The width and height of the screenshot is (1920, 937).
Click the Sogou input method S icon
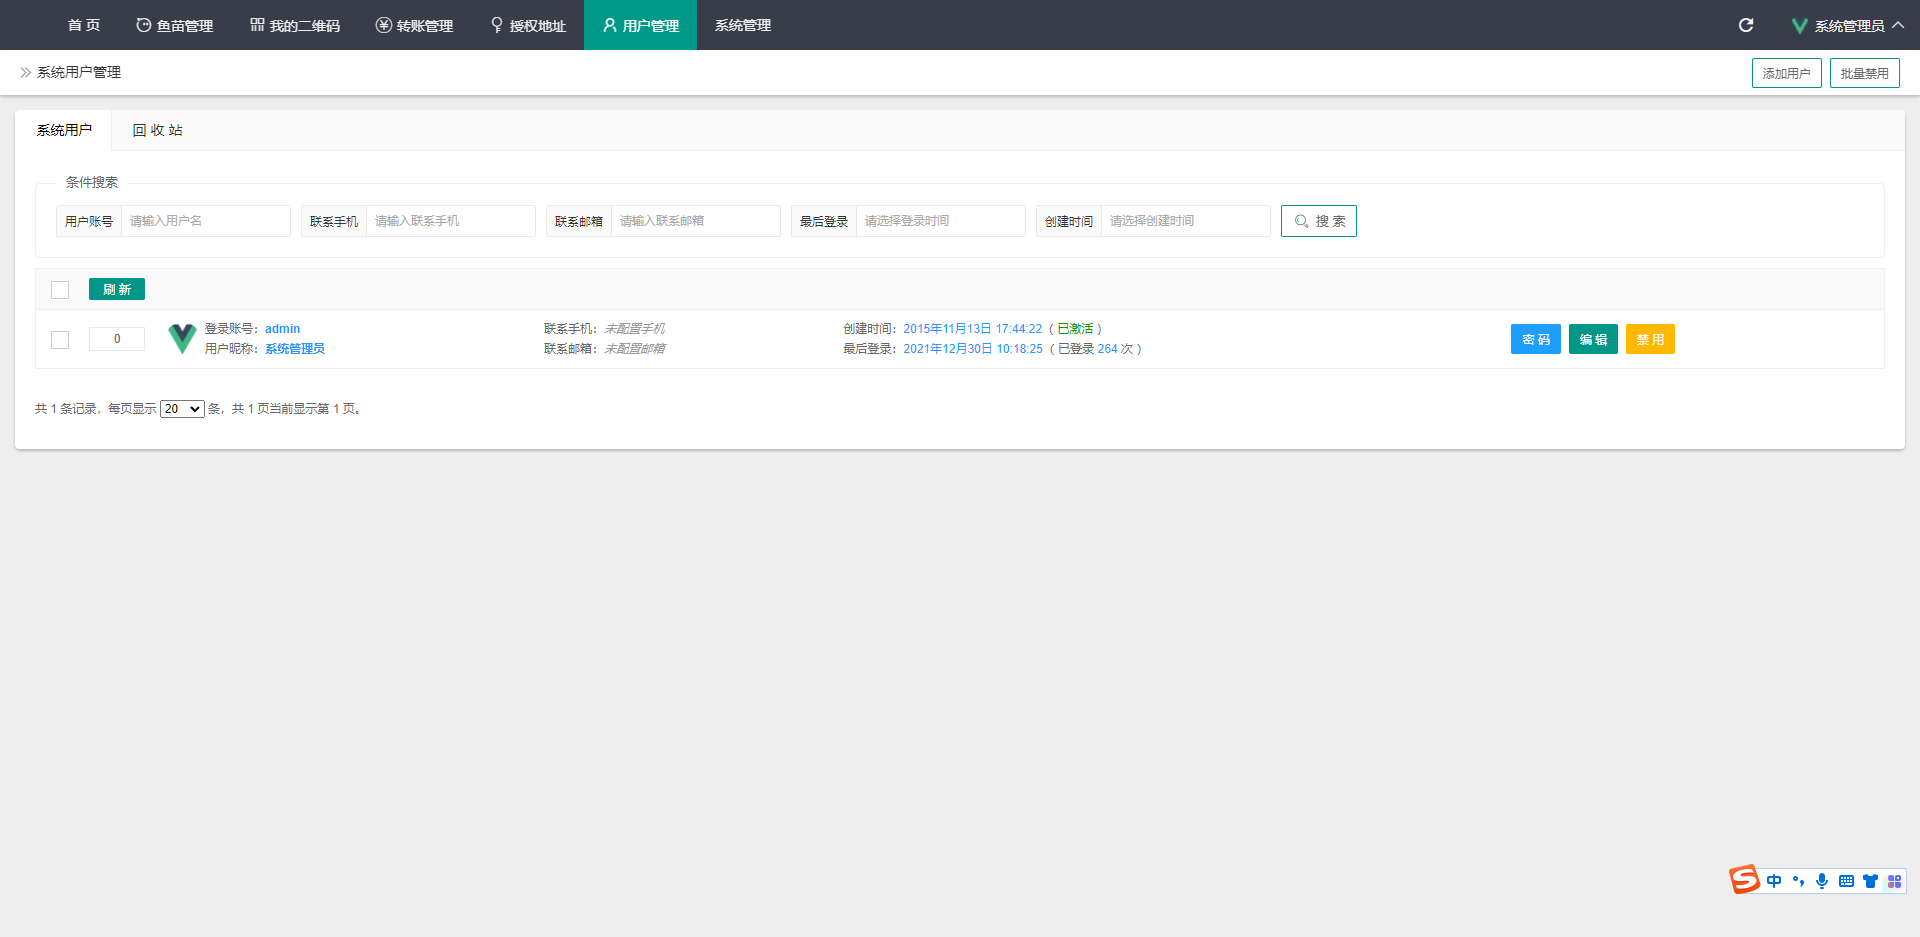coord(1744,880)
